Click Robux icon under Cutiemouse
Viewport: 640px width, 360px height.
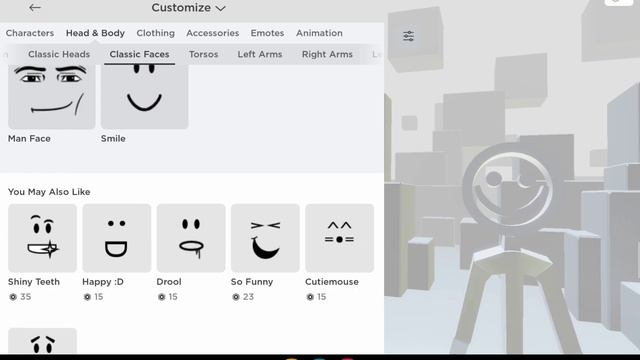point(310,297)
